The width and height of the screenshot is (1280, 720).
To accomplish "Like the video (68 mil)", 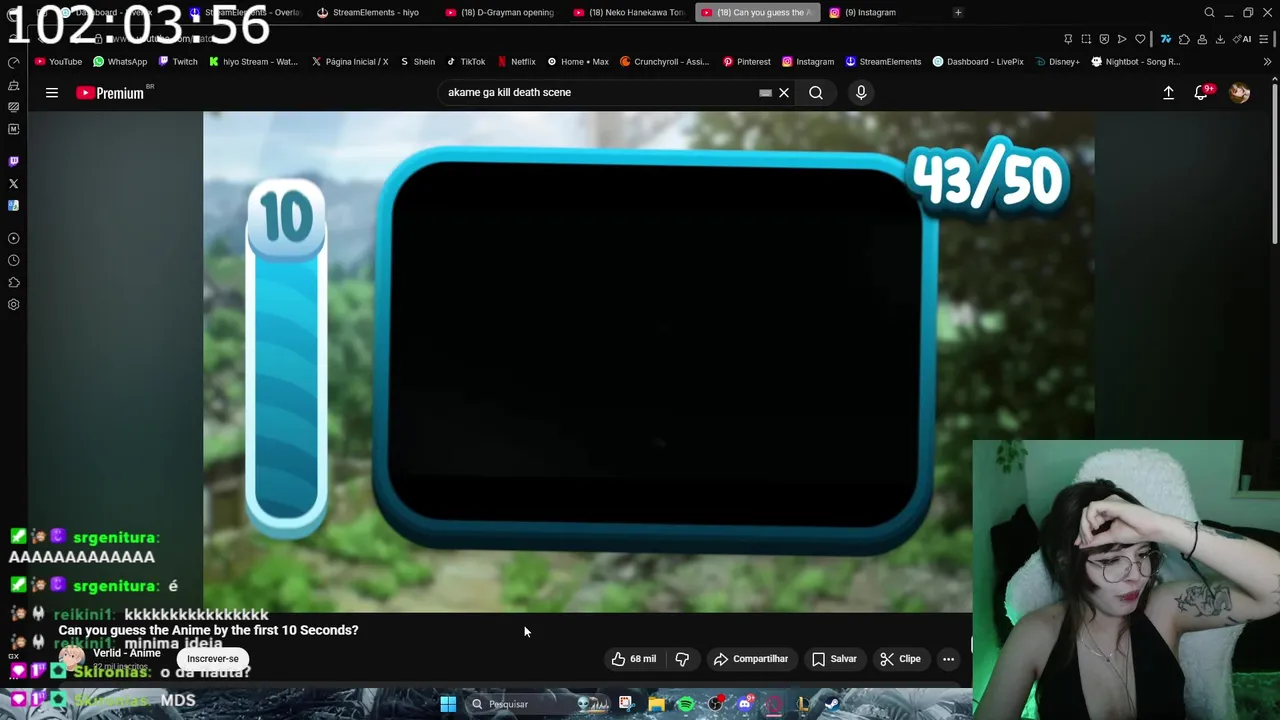I will point(634,659).
